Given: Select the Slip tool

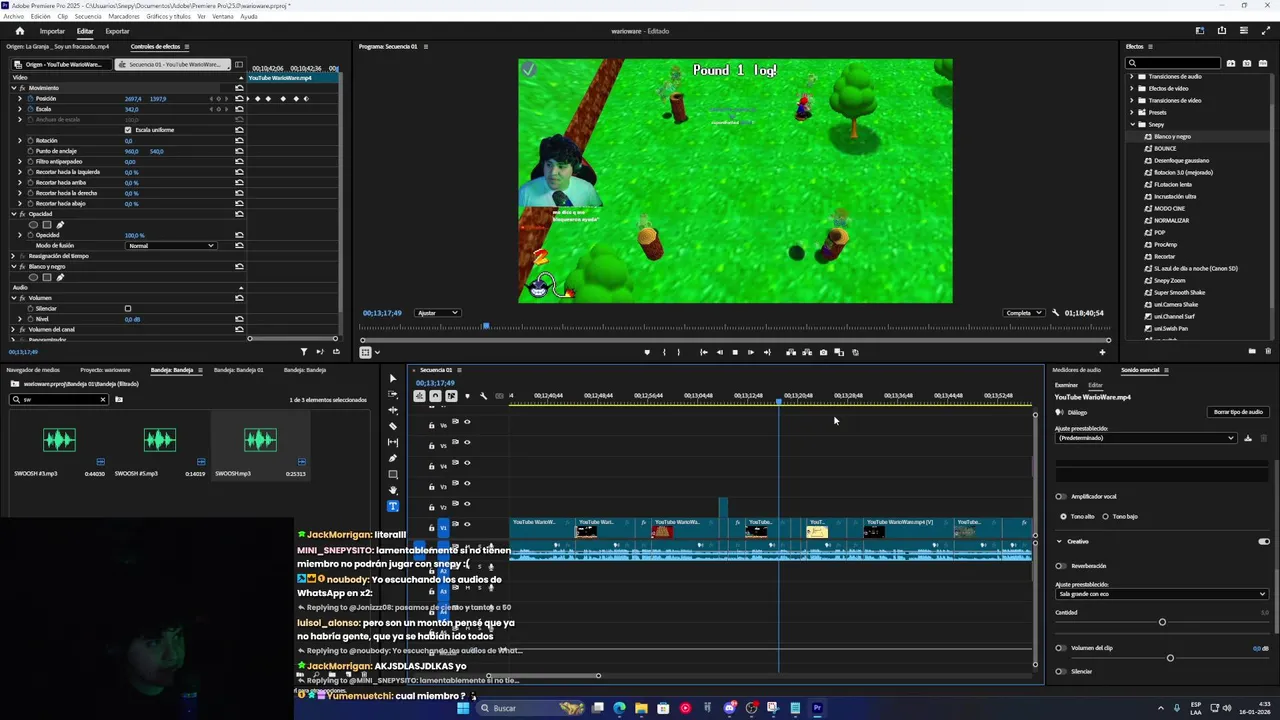Looking at the screenshot, I should (393, 442).
